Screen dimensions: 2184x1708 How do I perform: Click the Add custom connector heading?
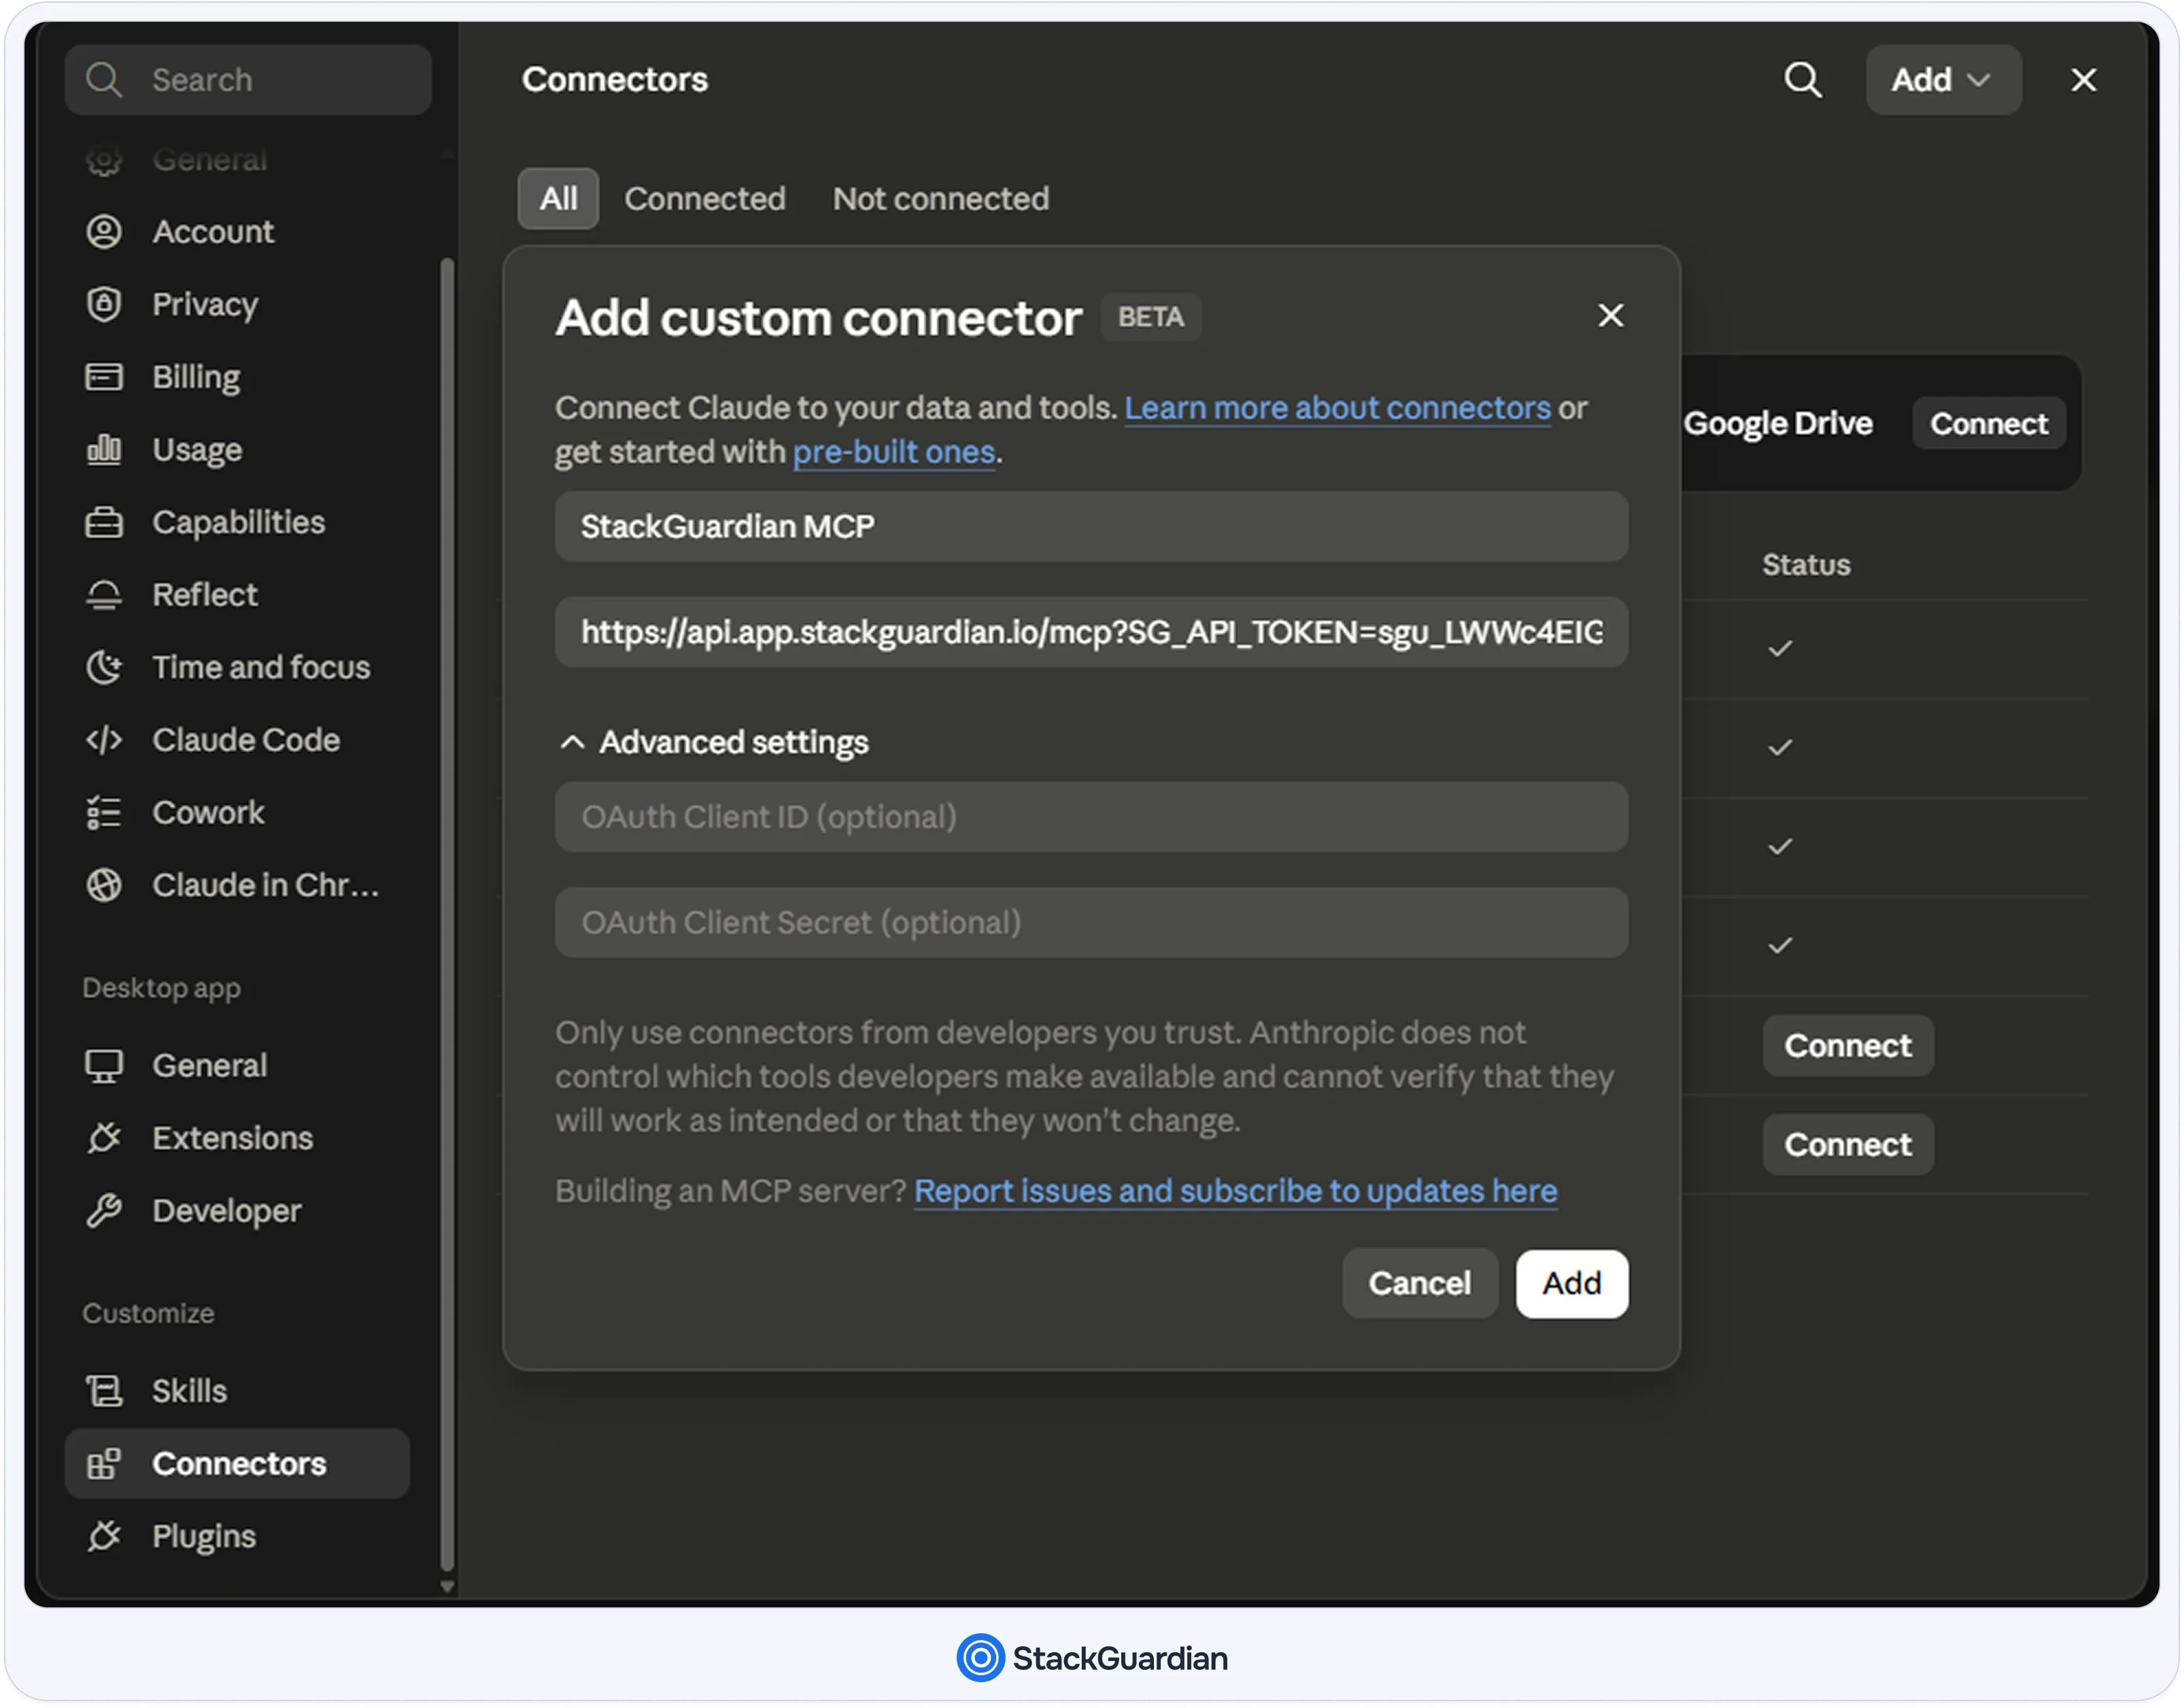click(x=819, y=318)
